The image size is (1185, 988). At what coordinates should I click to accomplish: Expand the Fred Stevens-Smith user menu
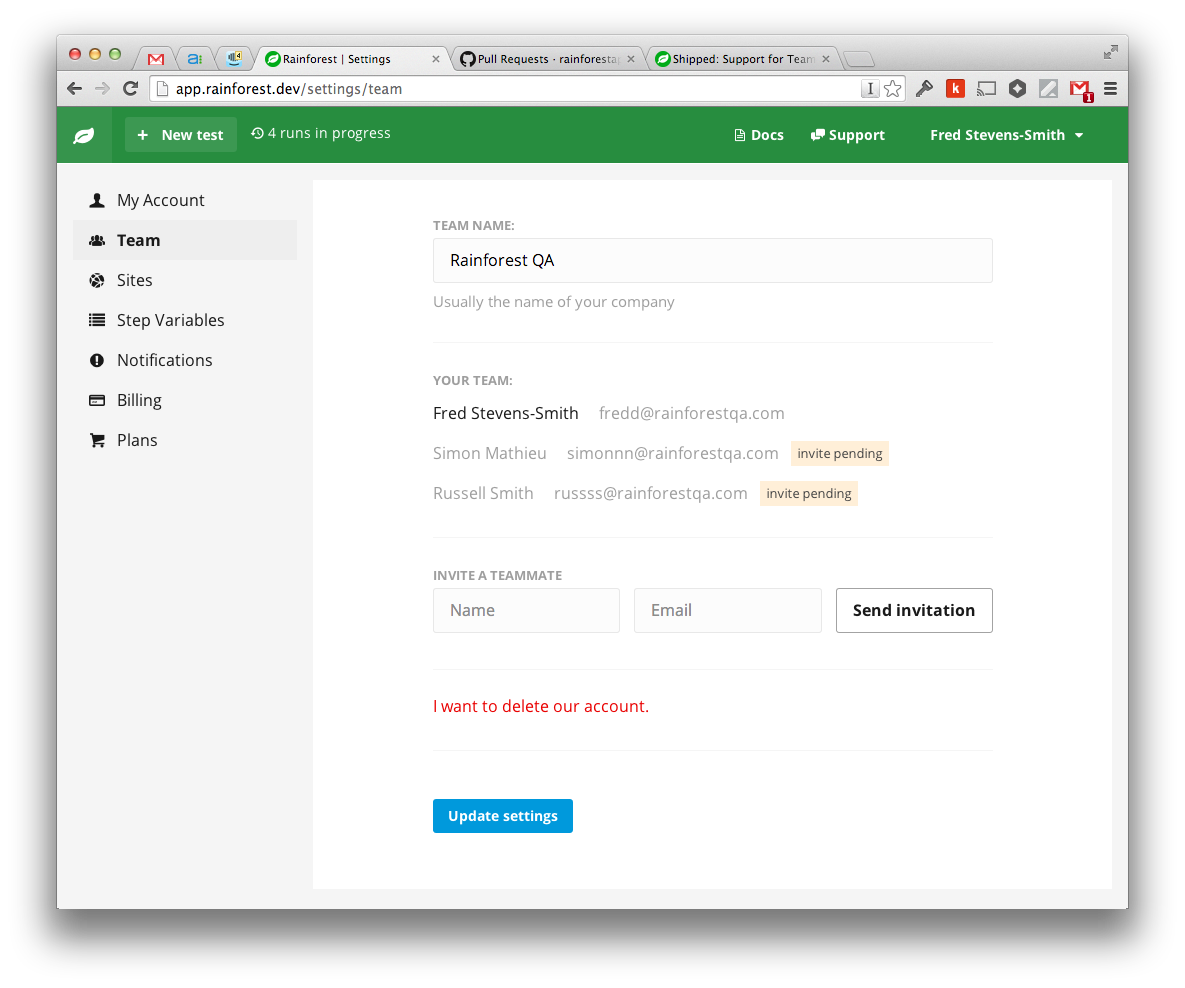[1007, 135]
